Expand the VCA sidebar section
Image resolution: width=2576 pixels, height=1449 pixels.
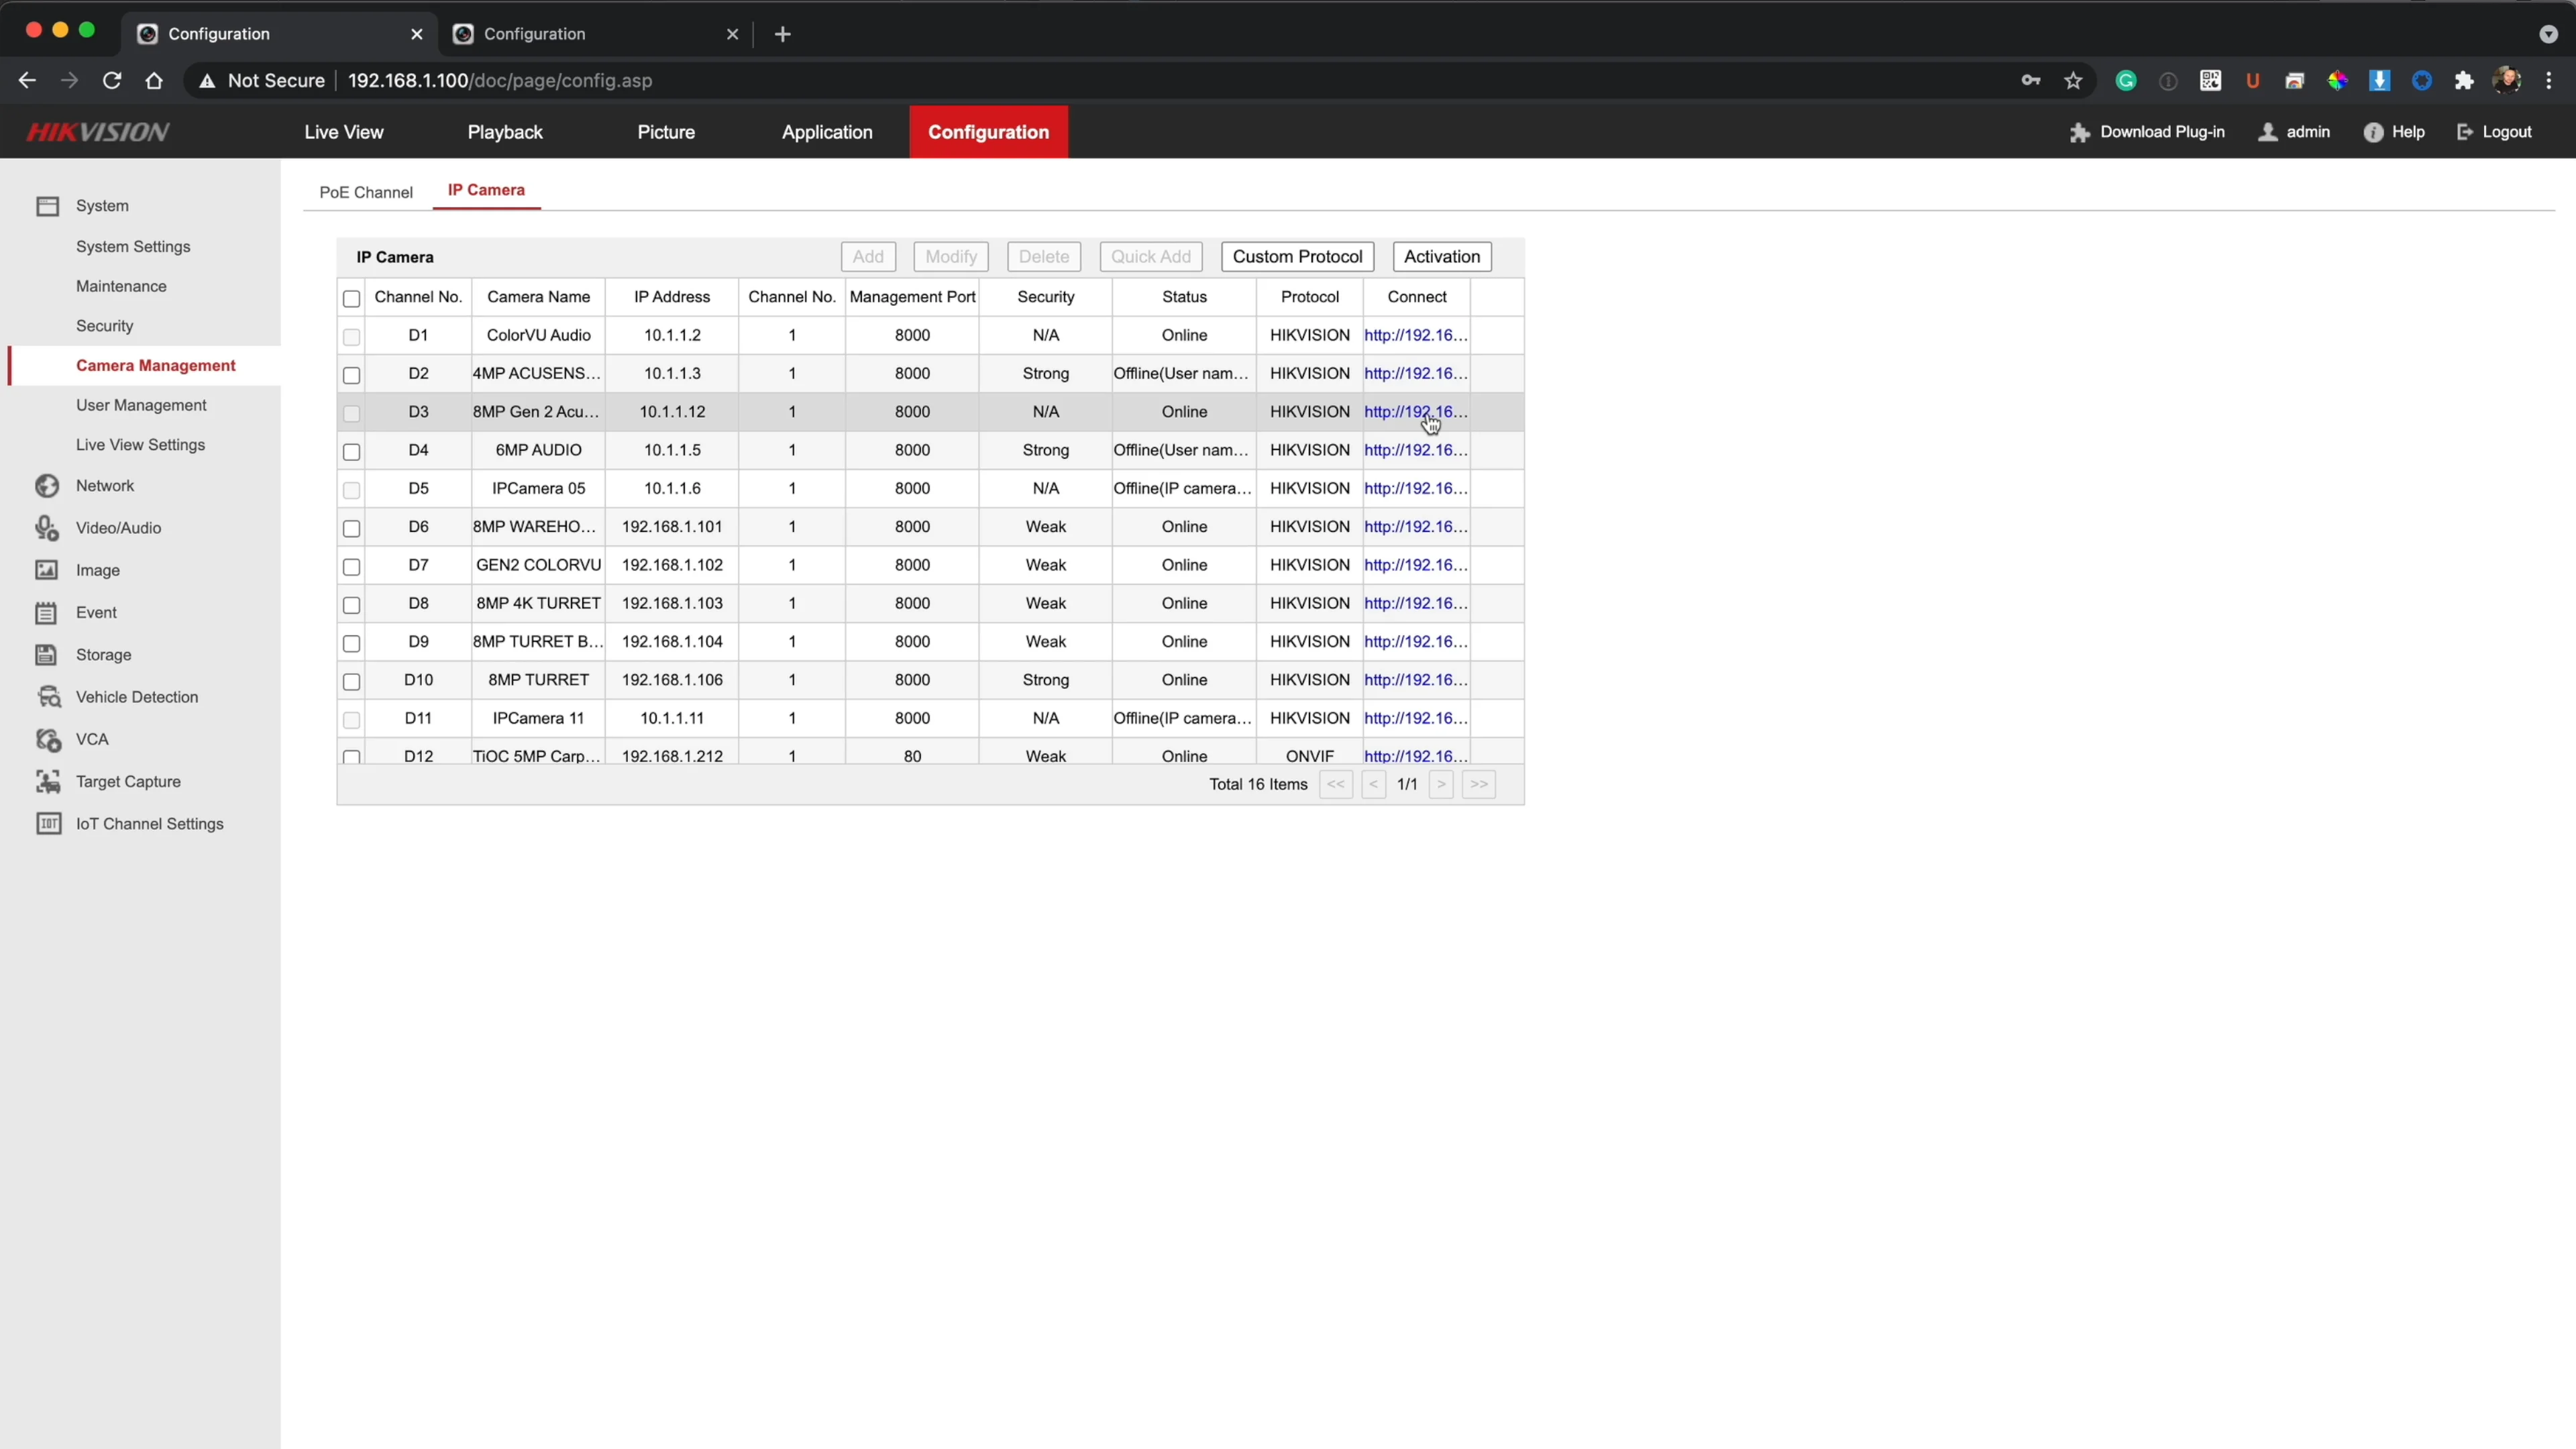tap(92, 739)
